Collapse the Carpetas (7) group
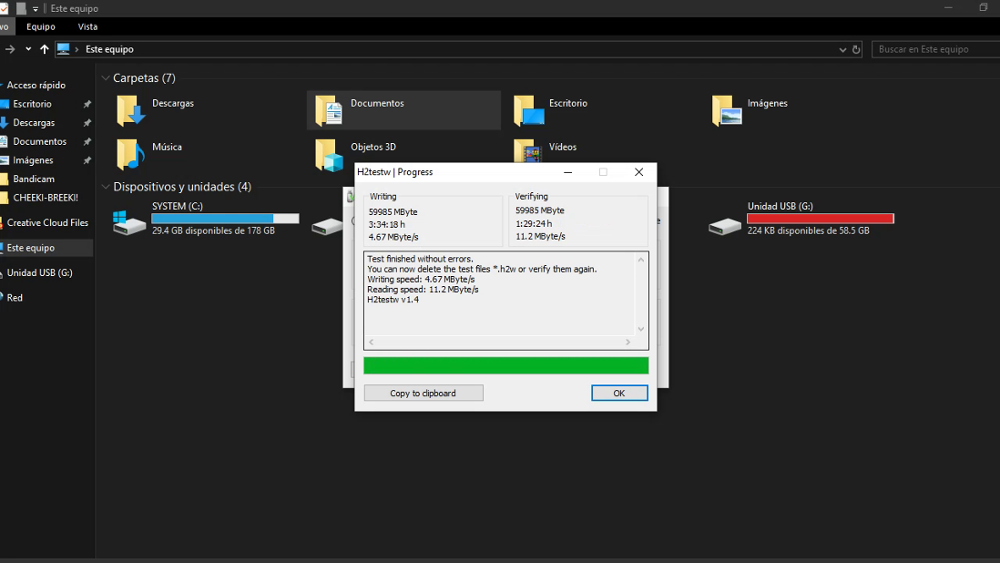 tap(105, 78)
